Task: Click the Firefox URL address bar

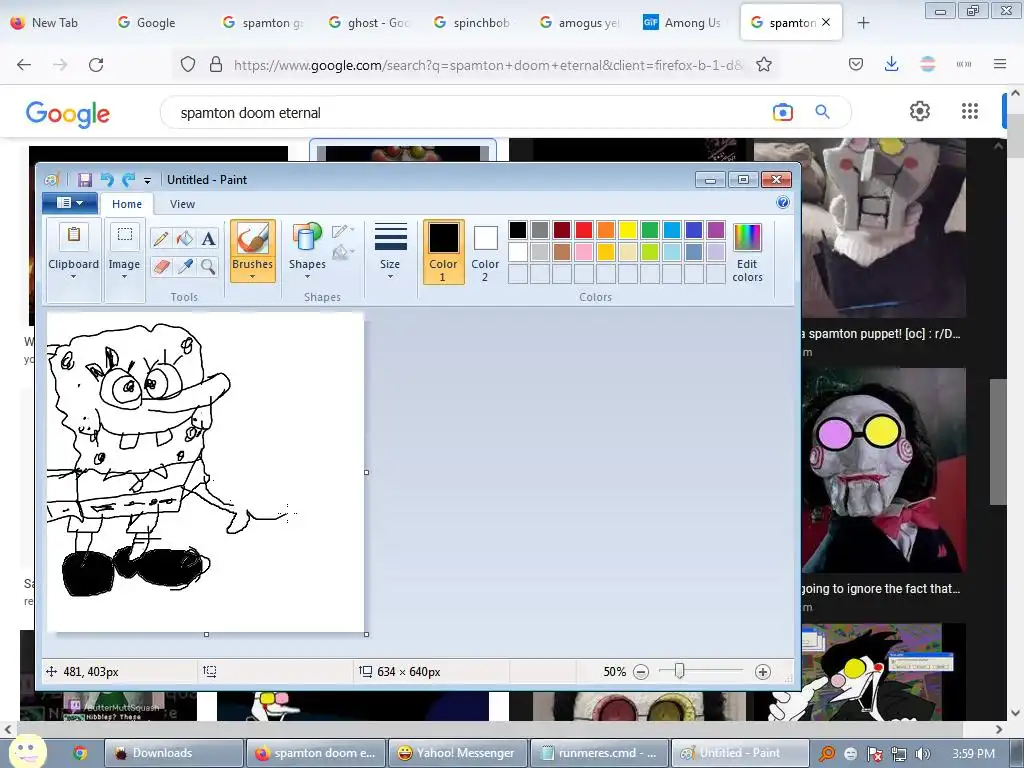Action: tap(488, 65)
